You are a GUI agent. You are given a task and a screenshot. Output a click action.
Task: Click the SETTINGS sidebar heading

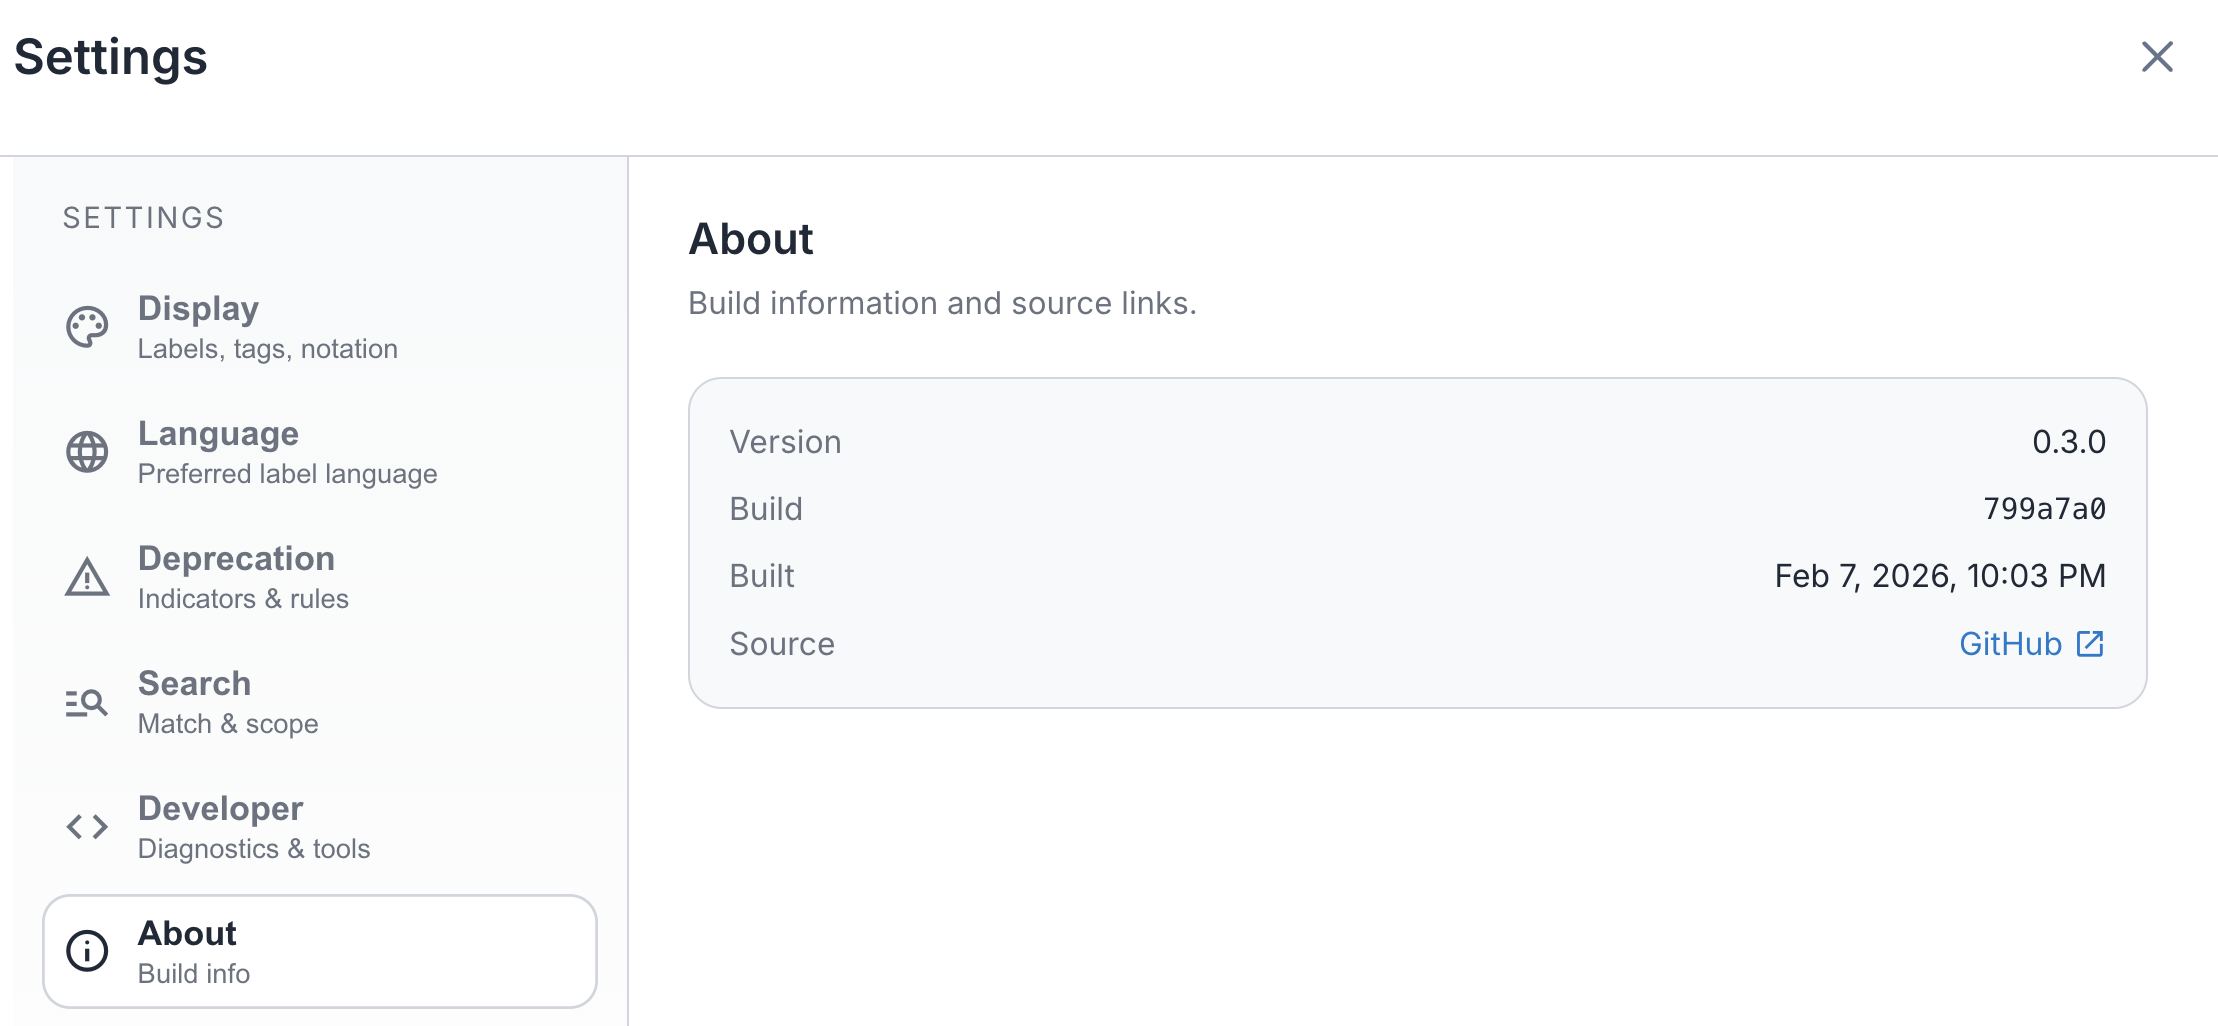coord(144,217)
